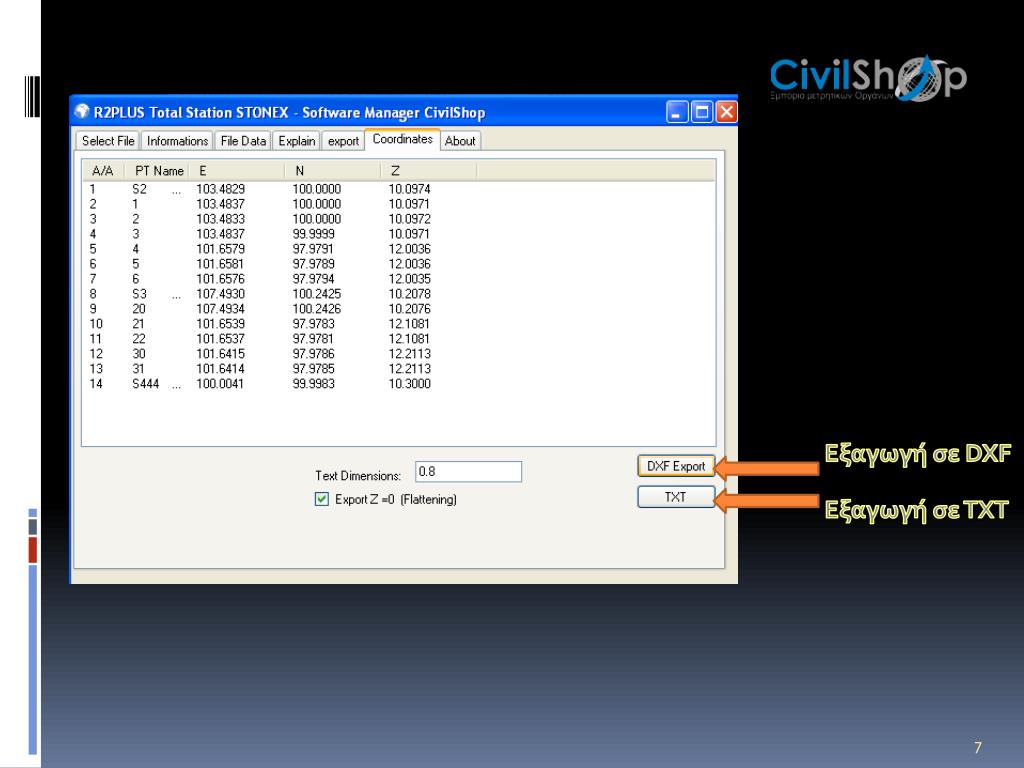
Task: Click N value 100.2426
Action: point(317,310)
